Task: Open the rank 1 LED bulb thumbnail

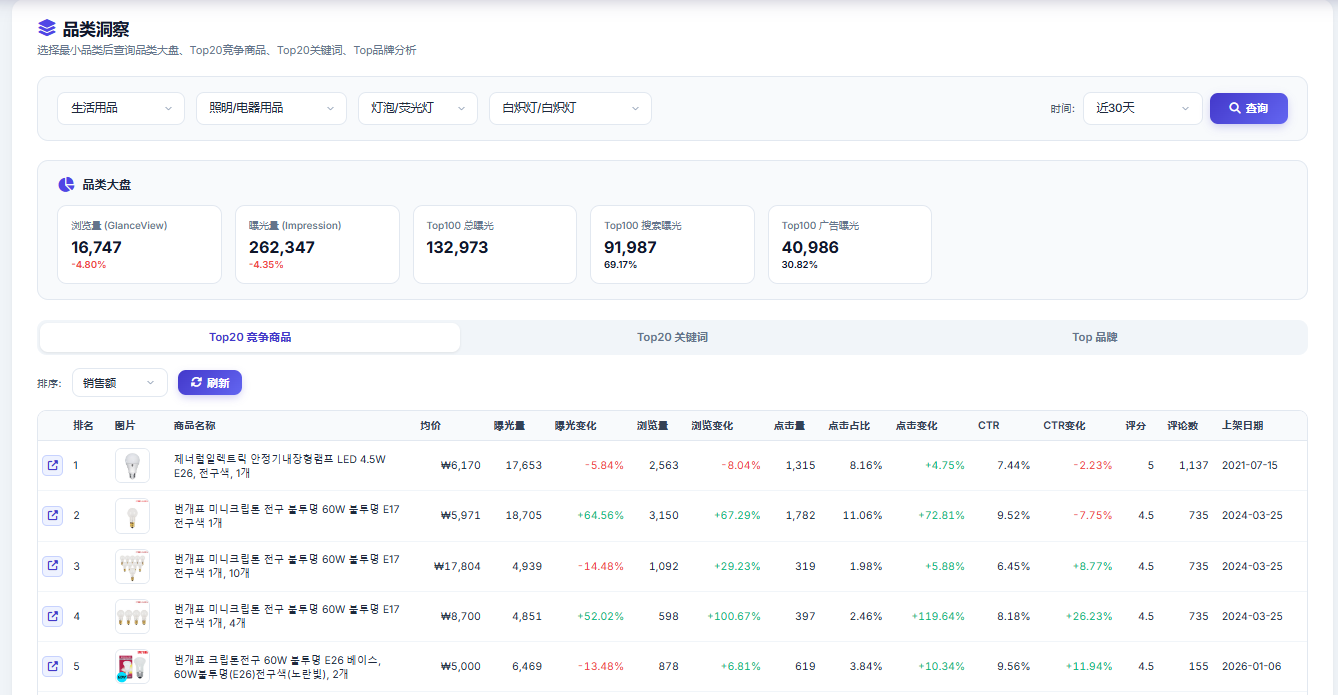Action: 132,465
